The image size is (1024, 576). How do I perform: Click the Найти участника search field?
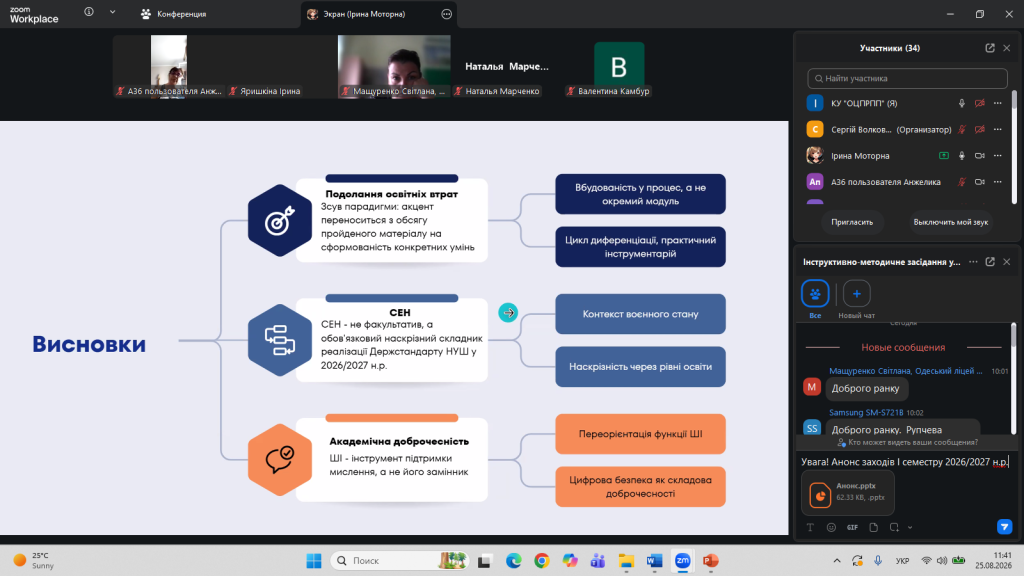[907, 78]
